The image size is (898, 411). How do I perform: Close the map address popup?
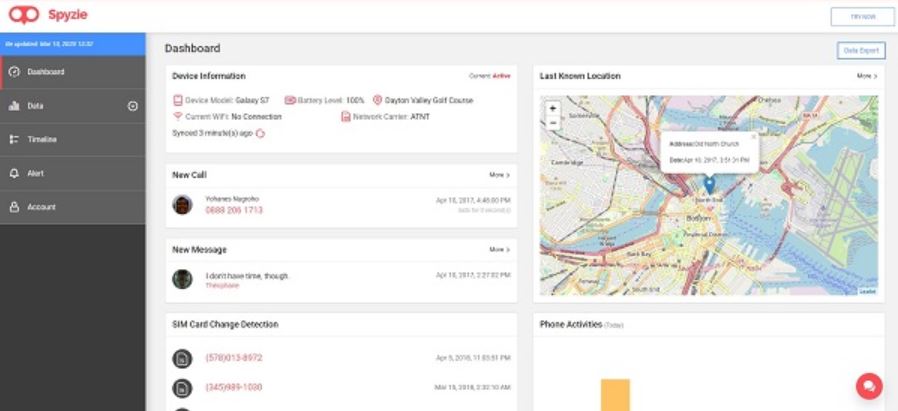pos(754,136)
